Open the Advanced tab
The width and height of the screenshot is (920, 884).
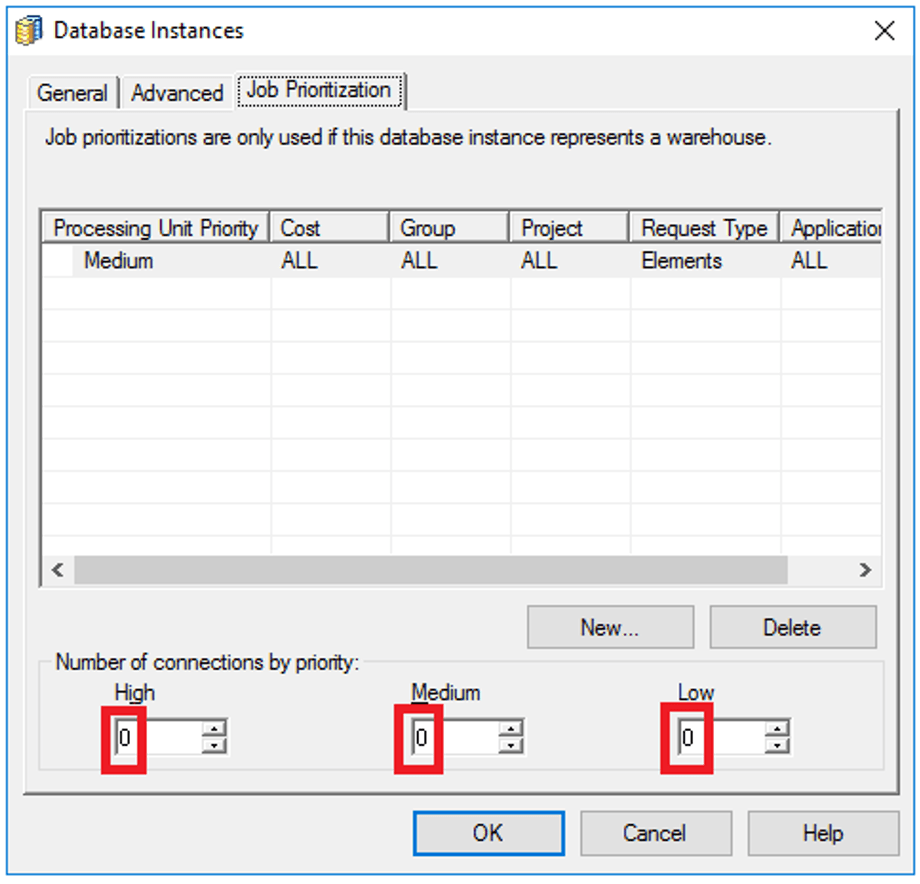177,93
